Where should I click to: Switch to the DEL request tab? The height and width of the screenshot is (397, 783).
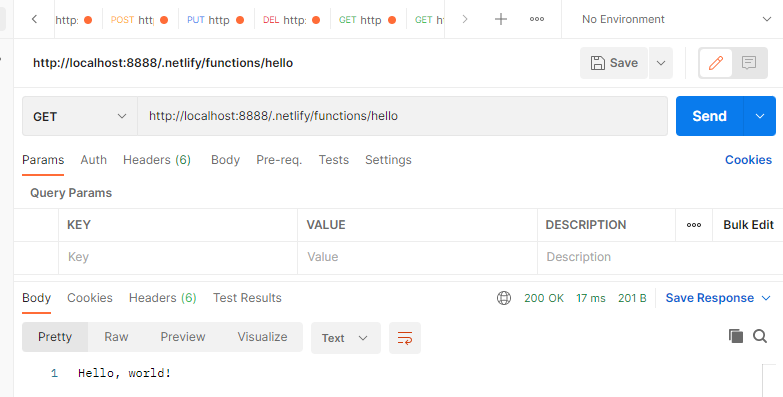(x=292, y=20)
